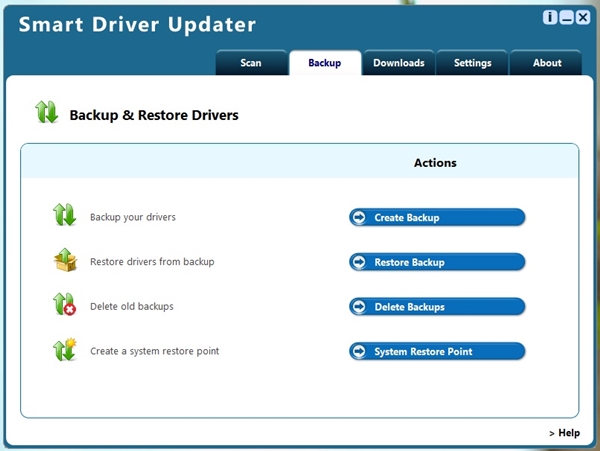The width and height of the screenshot is (600, 451).
Task: Click the 'Restore drivers from backup' text
Action: (x=152, y=262)
